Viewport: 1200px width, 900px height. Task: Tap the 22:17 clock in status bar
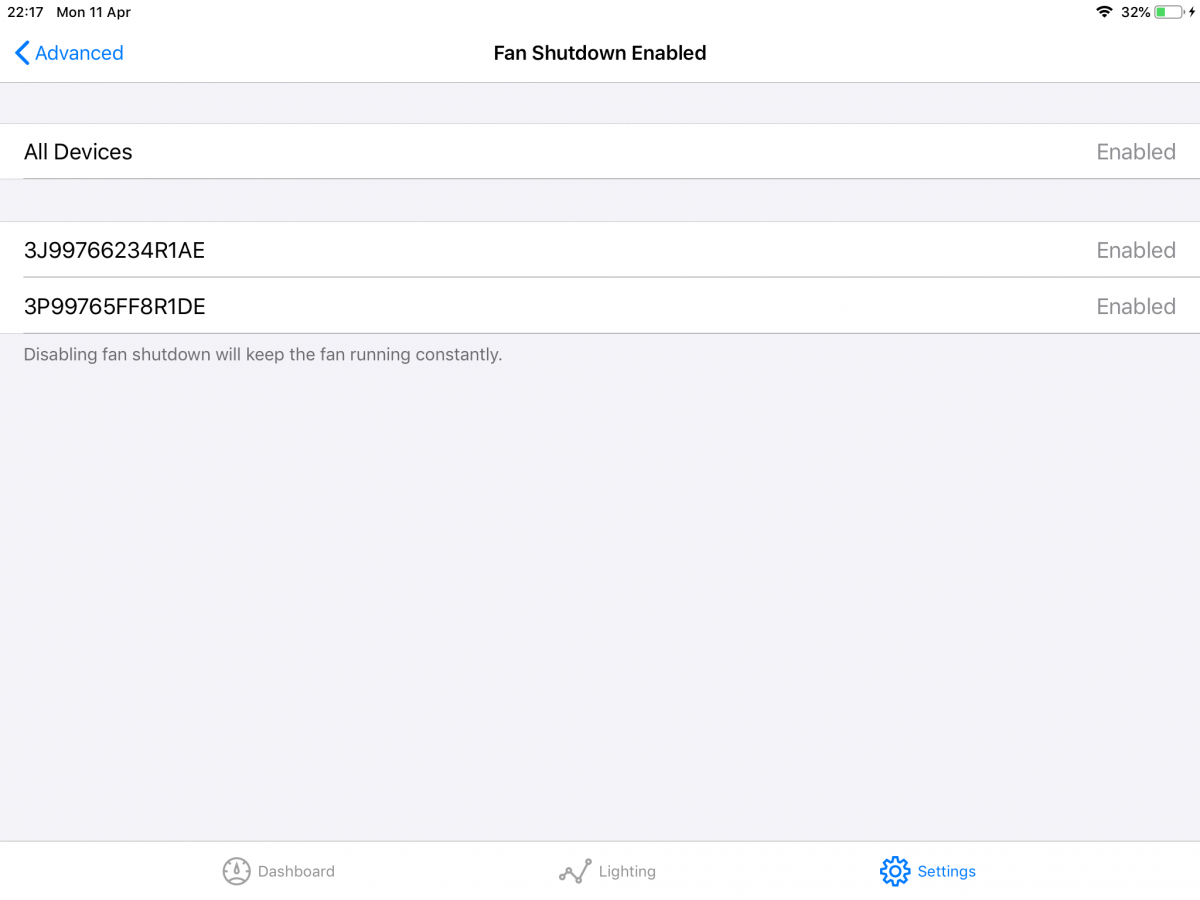[25, 12]
